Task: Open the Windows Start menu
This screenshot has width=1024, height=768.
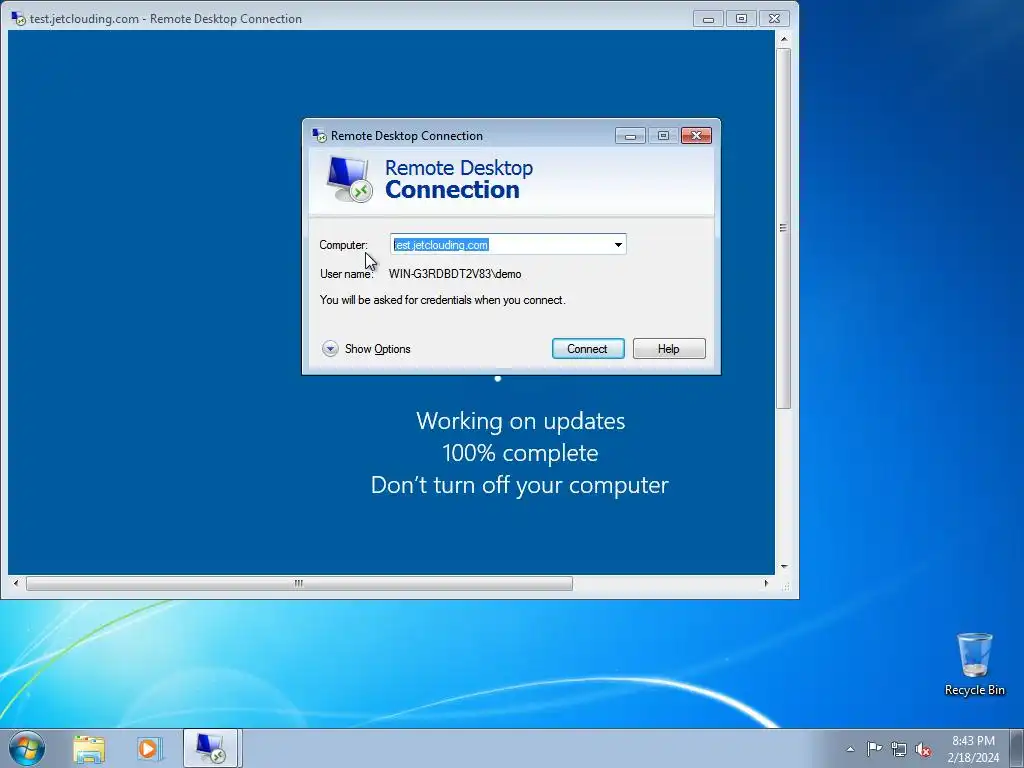Action: click(x=27, y=748)
